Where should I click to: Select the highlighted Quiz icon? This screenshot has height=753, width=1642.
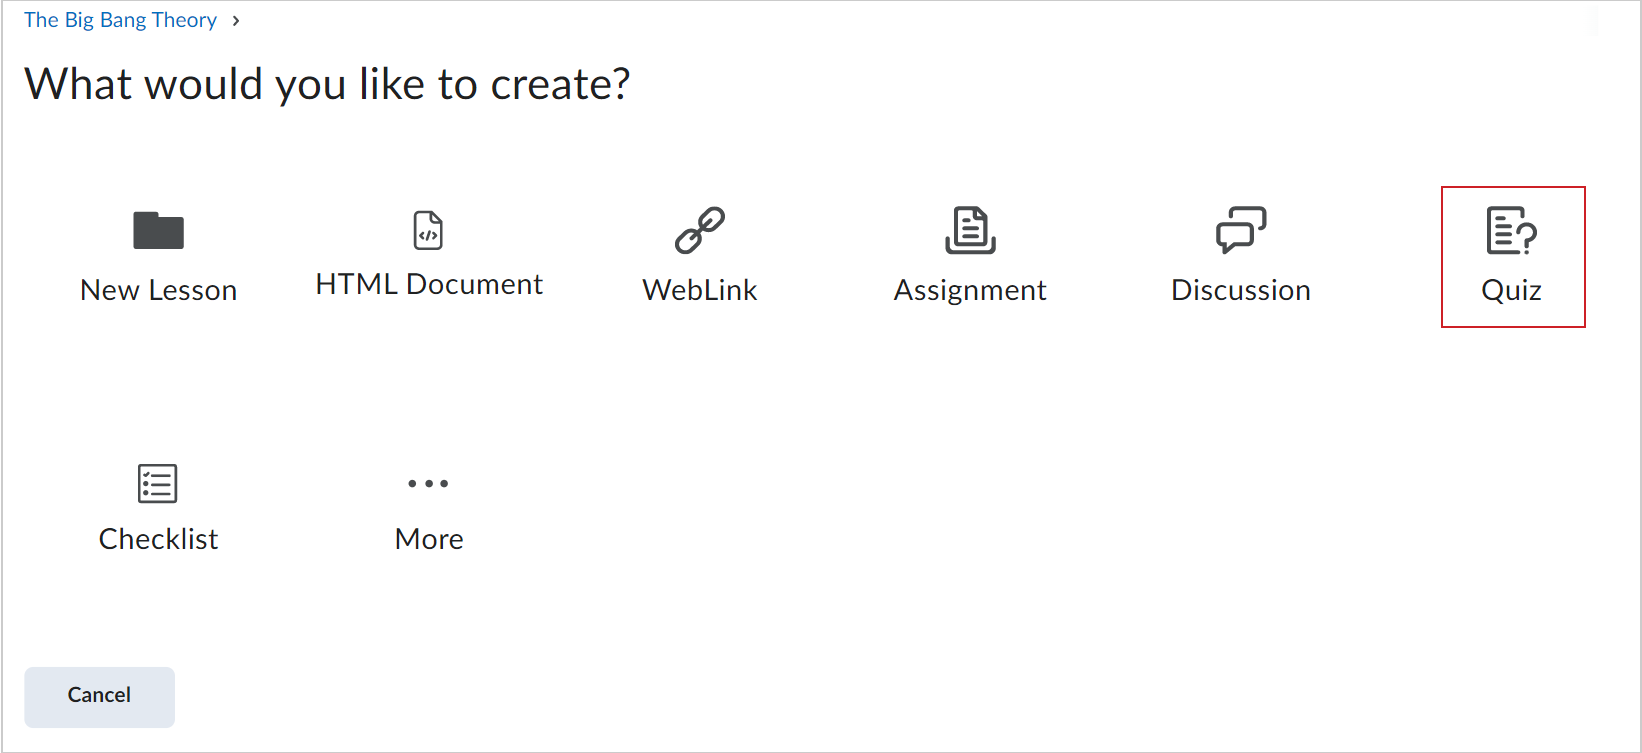coord(1512,230)
